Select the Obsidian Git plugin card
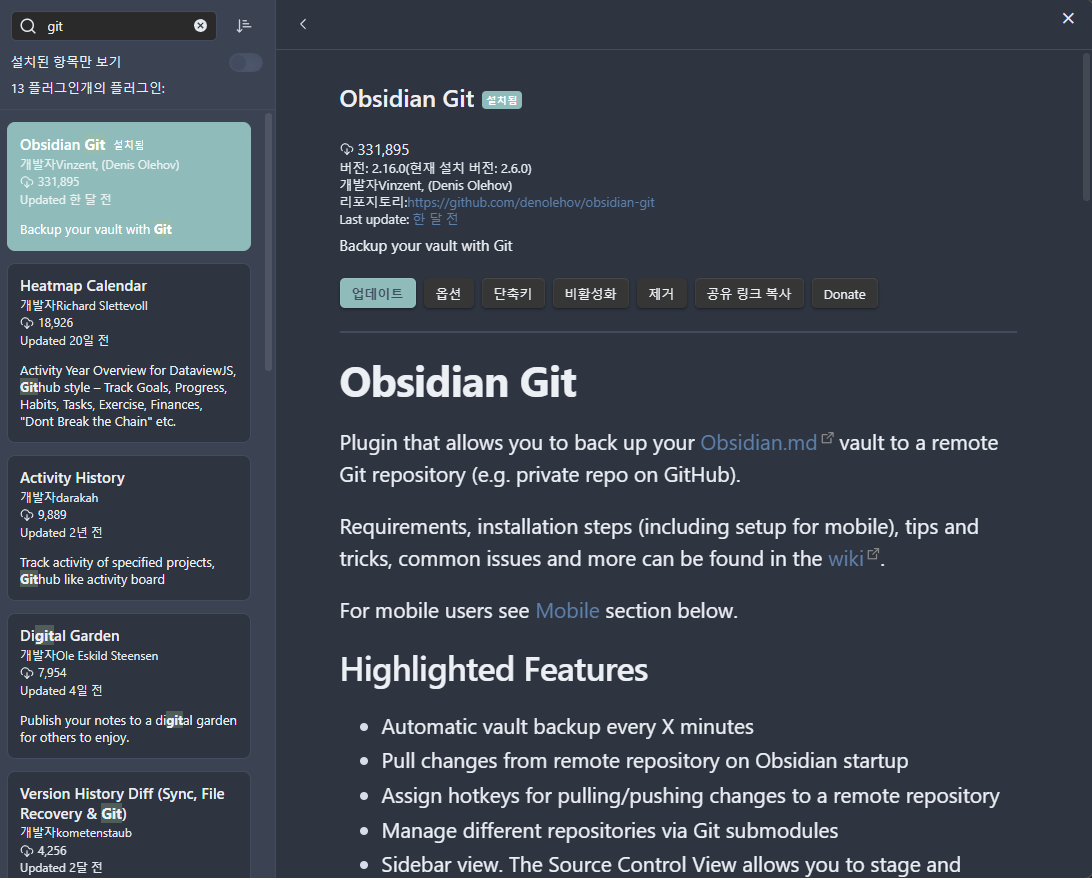 (x=129, y=187)
